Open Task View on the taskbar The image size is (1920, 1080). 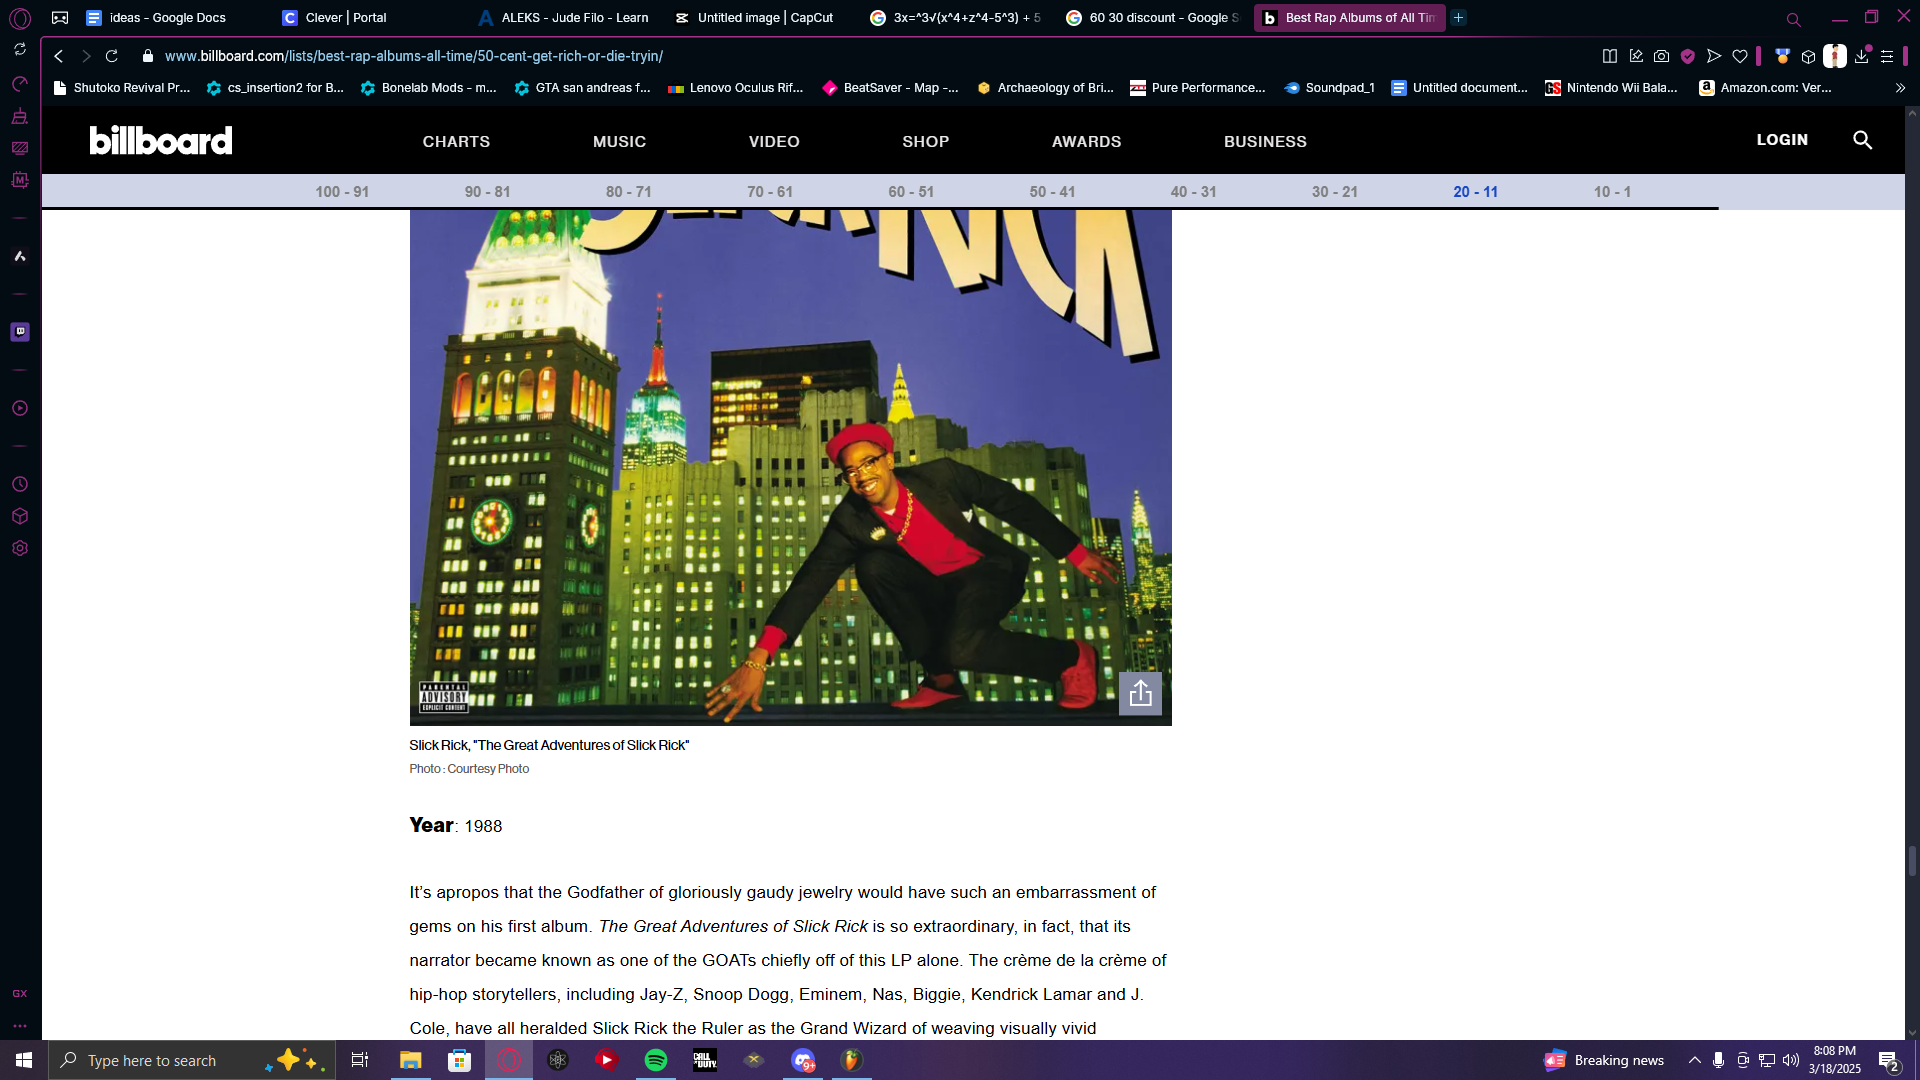360,1060
